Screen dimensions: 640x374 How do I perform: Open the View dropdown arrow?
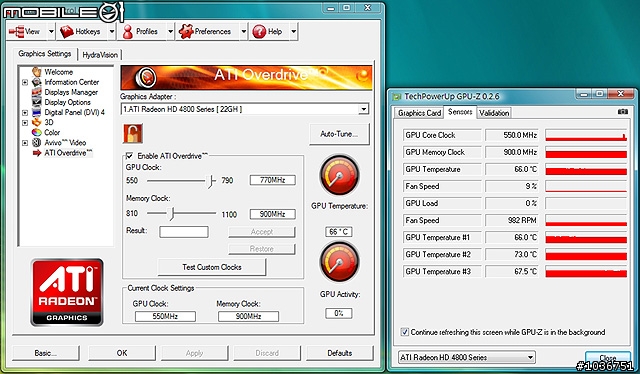51,31
